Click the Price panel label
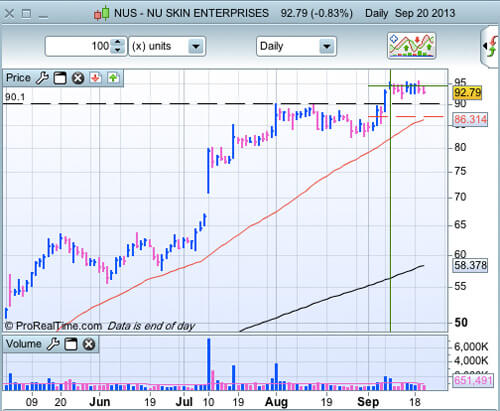Viewport: 500px width, 411px height. tap(18, 78)
